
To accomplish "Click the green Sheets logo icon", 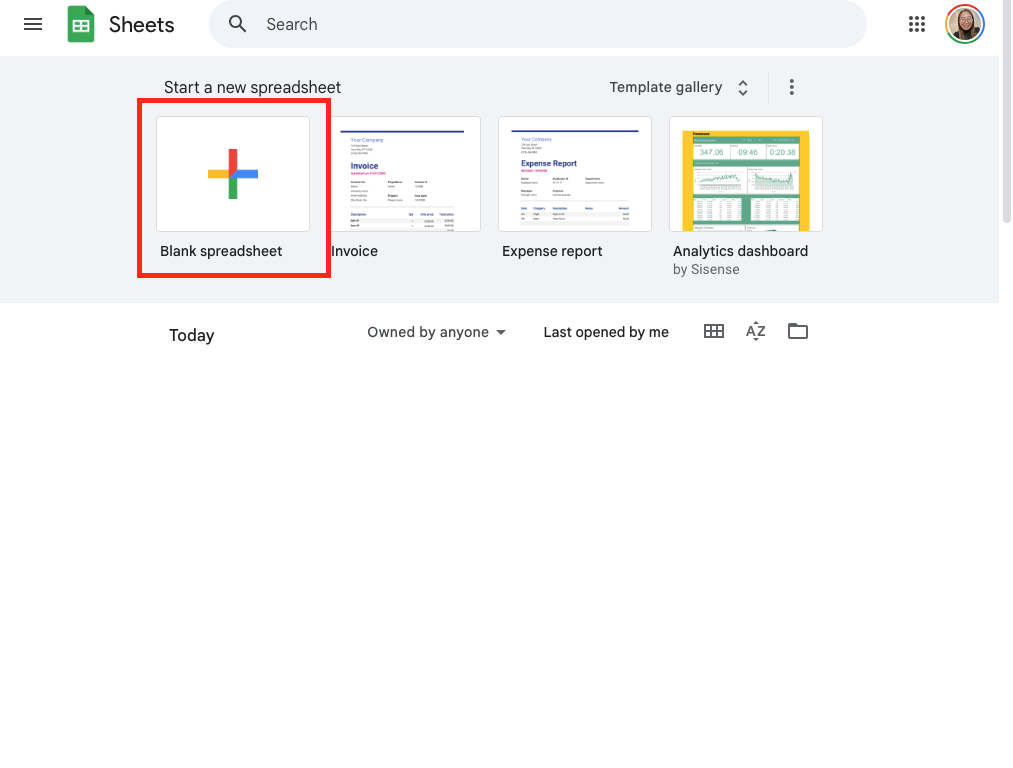I will (81, 25).
